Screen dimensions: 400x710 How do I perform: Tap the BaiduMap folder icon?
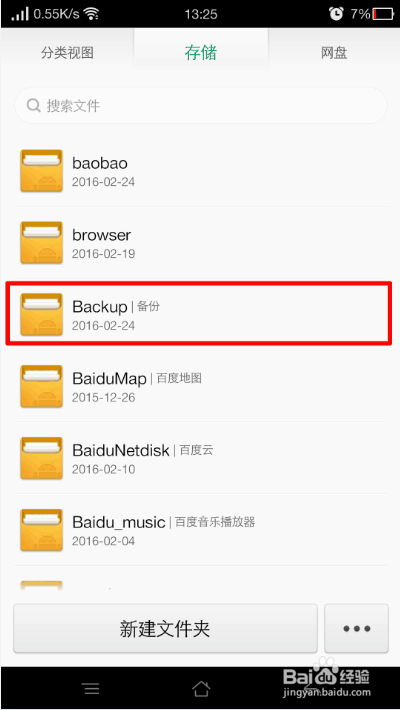pyautogui.click(x=41, y=386)
